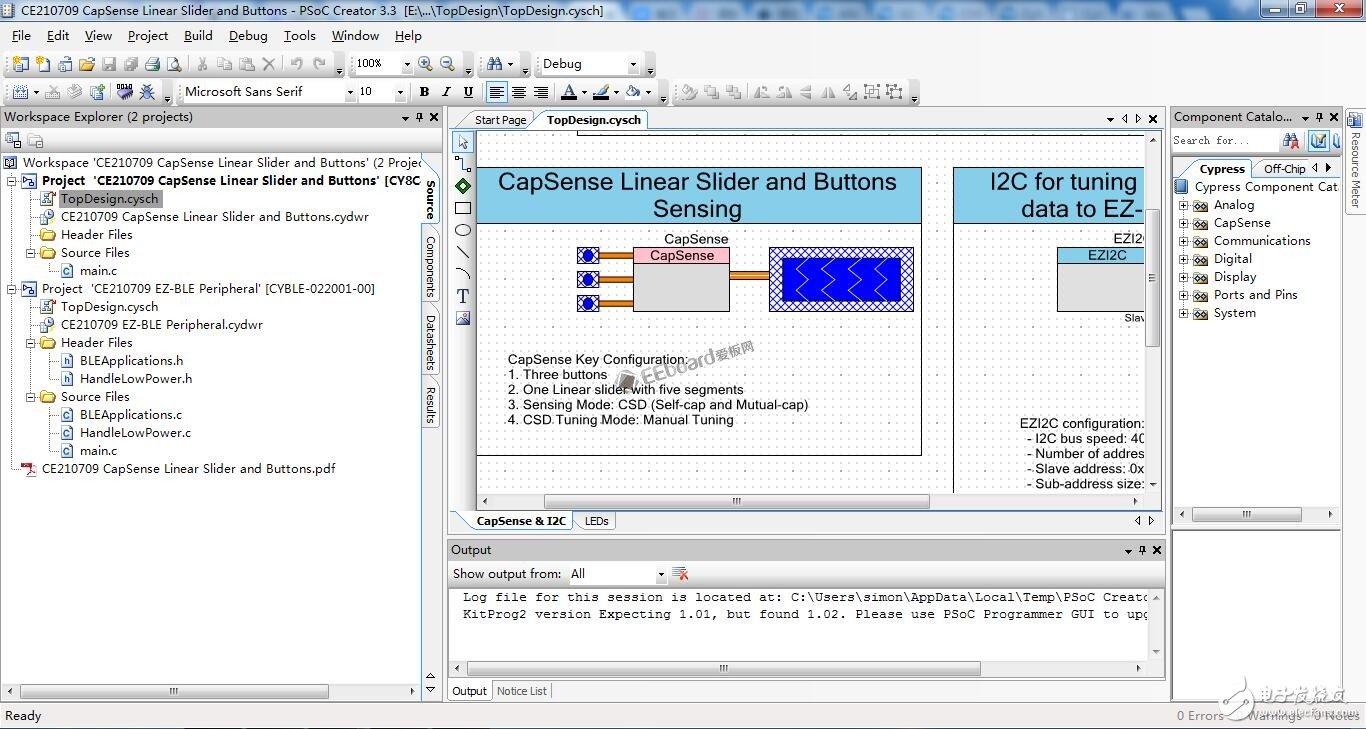Image resolution: width=1366 pixels, height=729 pixels.
Task: Toggle center text alignment
Action: tap(519, 92)
